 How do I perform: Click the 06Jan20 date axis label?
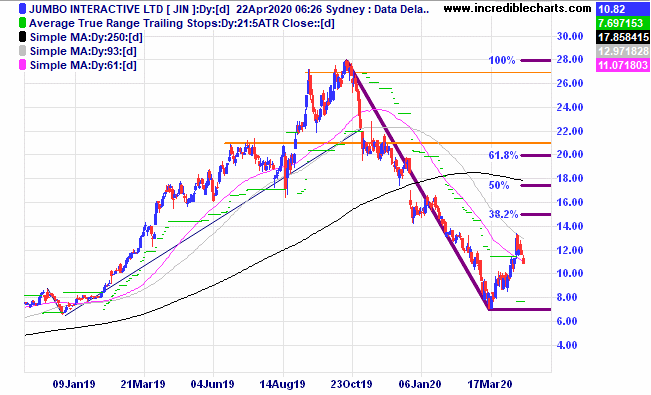tap(420, 384)
